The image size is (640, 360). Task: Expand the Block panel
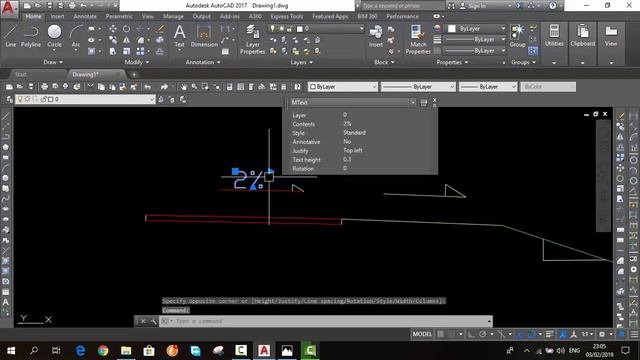click(384, 62)
